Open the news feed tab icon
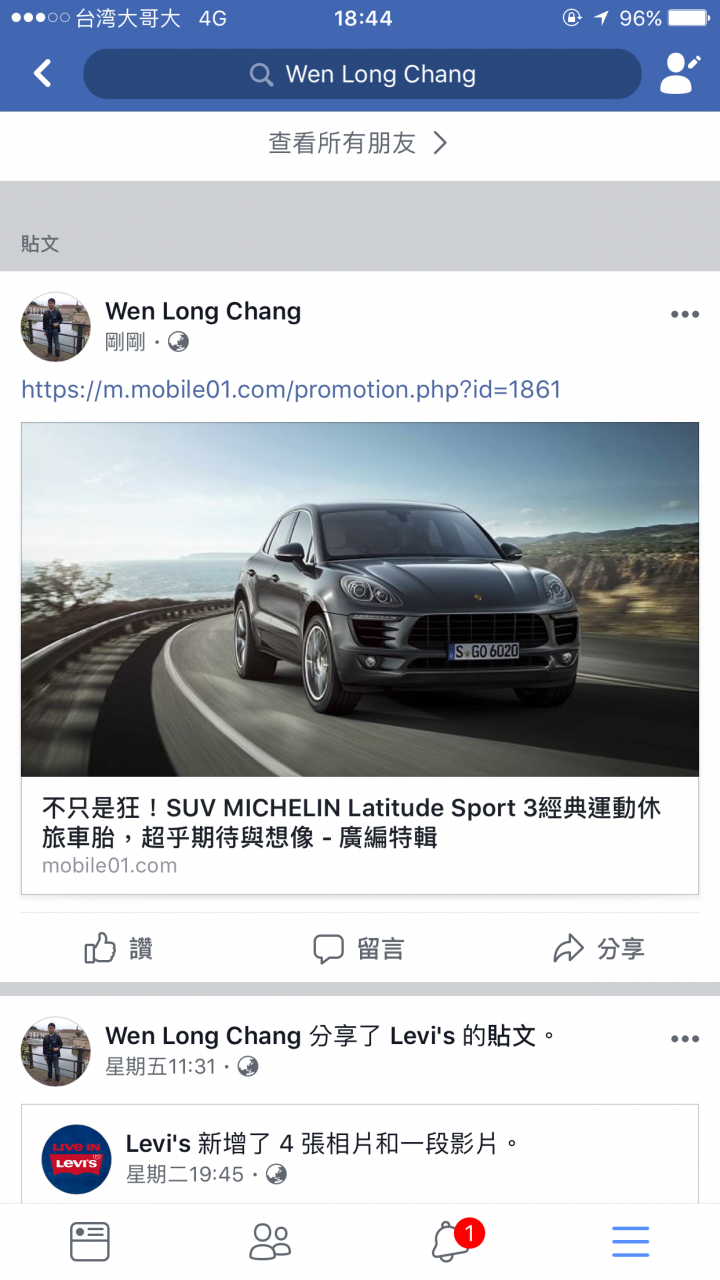 point(90,1241)
